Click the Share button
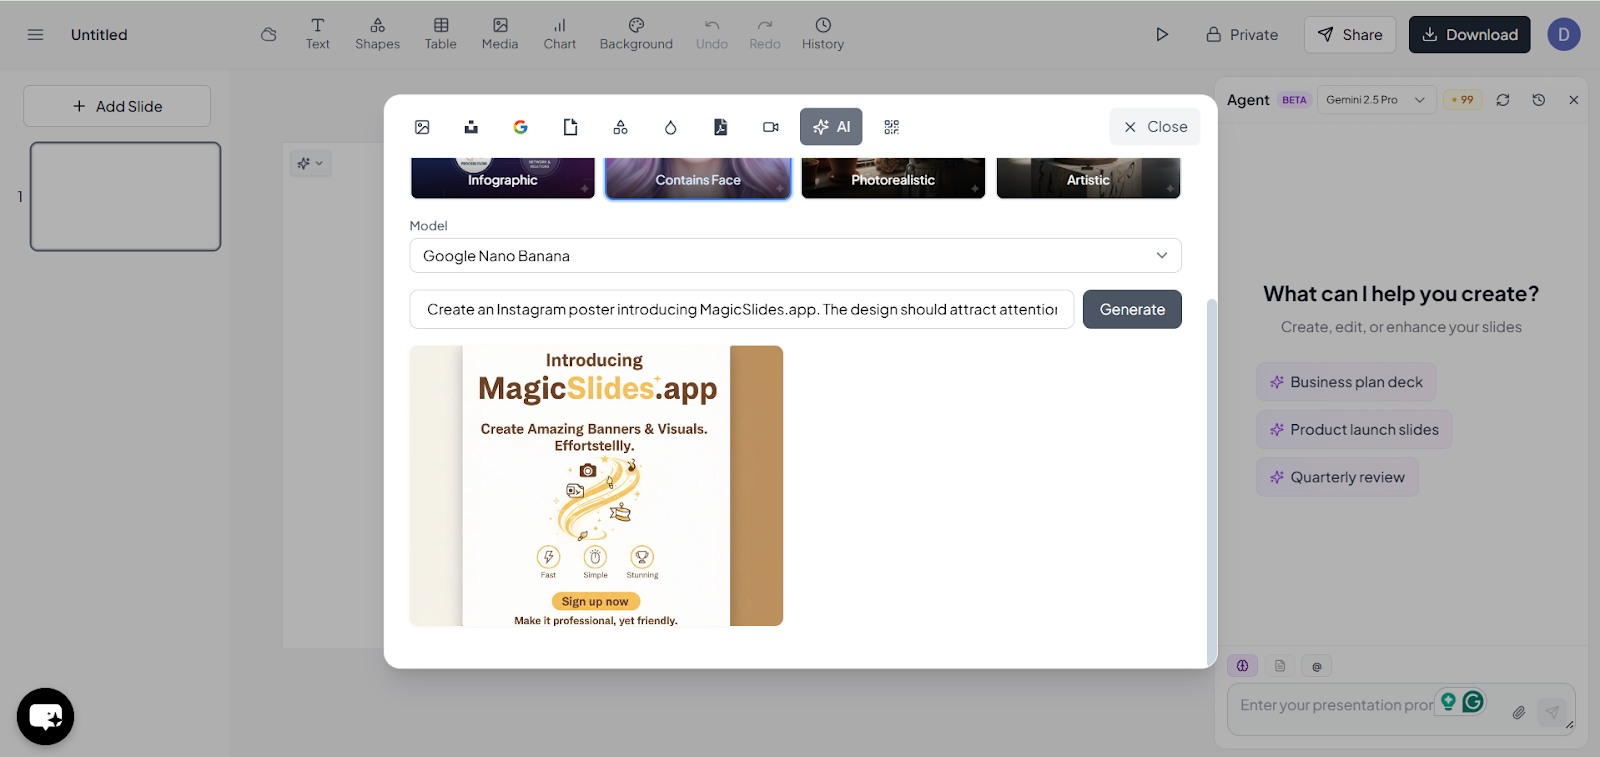 [x=1350, y=35]
